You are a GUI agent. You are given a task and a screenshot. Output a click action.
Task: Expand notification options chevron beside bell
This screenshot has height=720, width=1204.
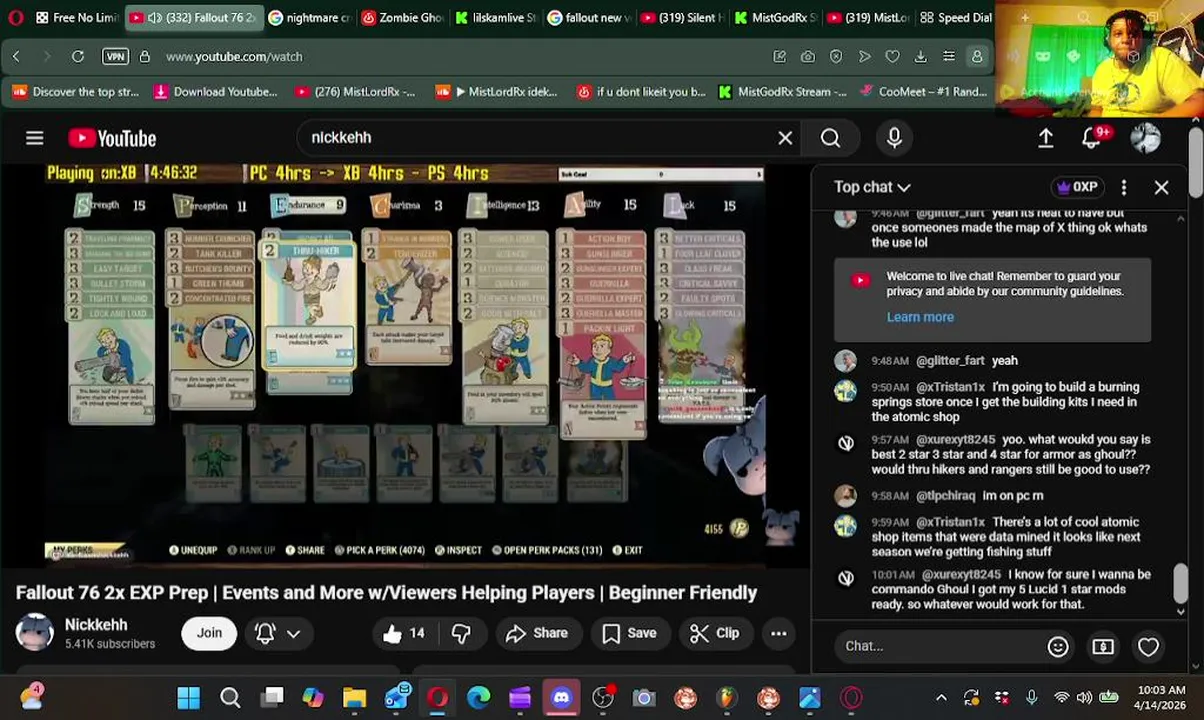click(293, 633)
